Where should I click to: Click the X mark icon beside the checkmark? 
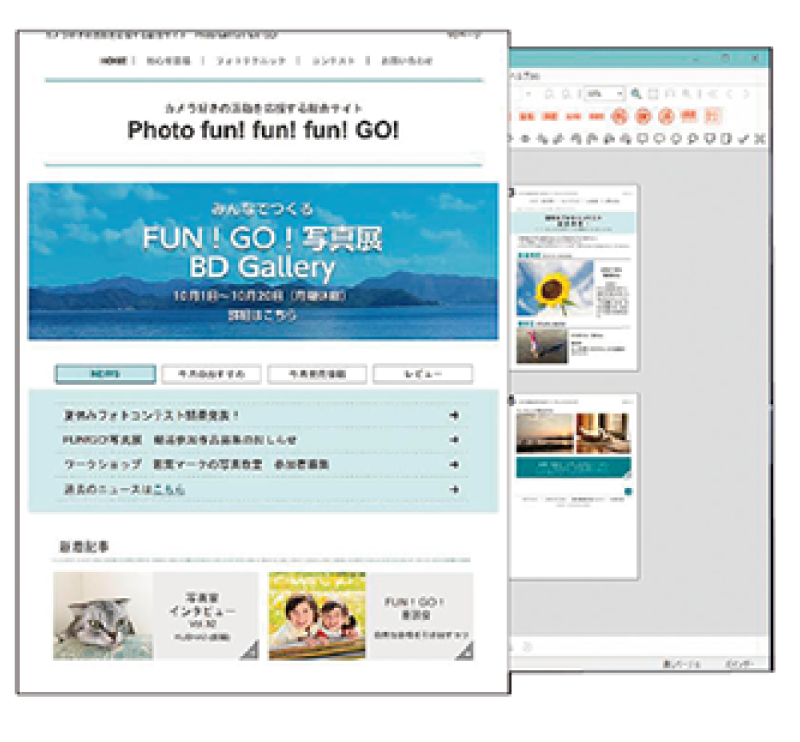click(x=760, y=138)
